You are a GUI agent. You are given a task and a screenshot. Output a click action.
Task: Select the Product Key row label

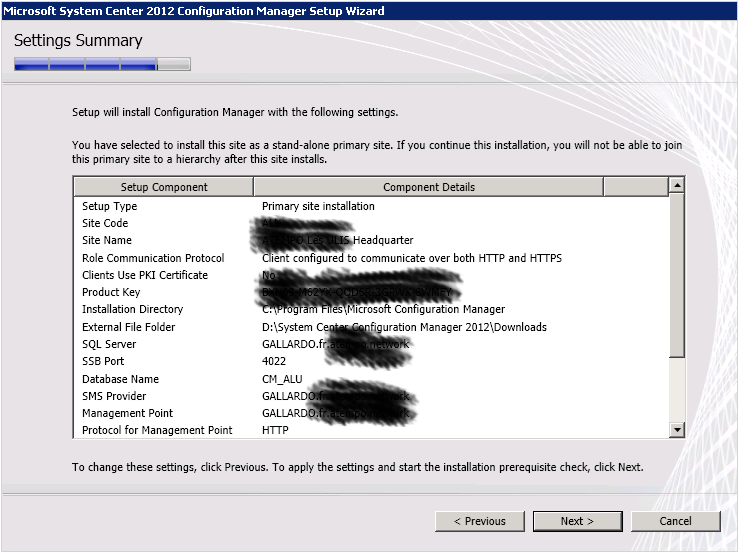click(x=111, y=292)
